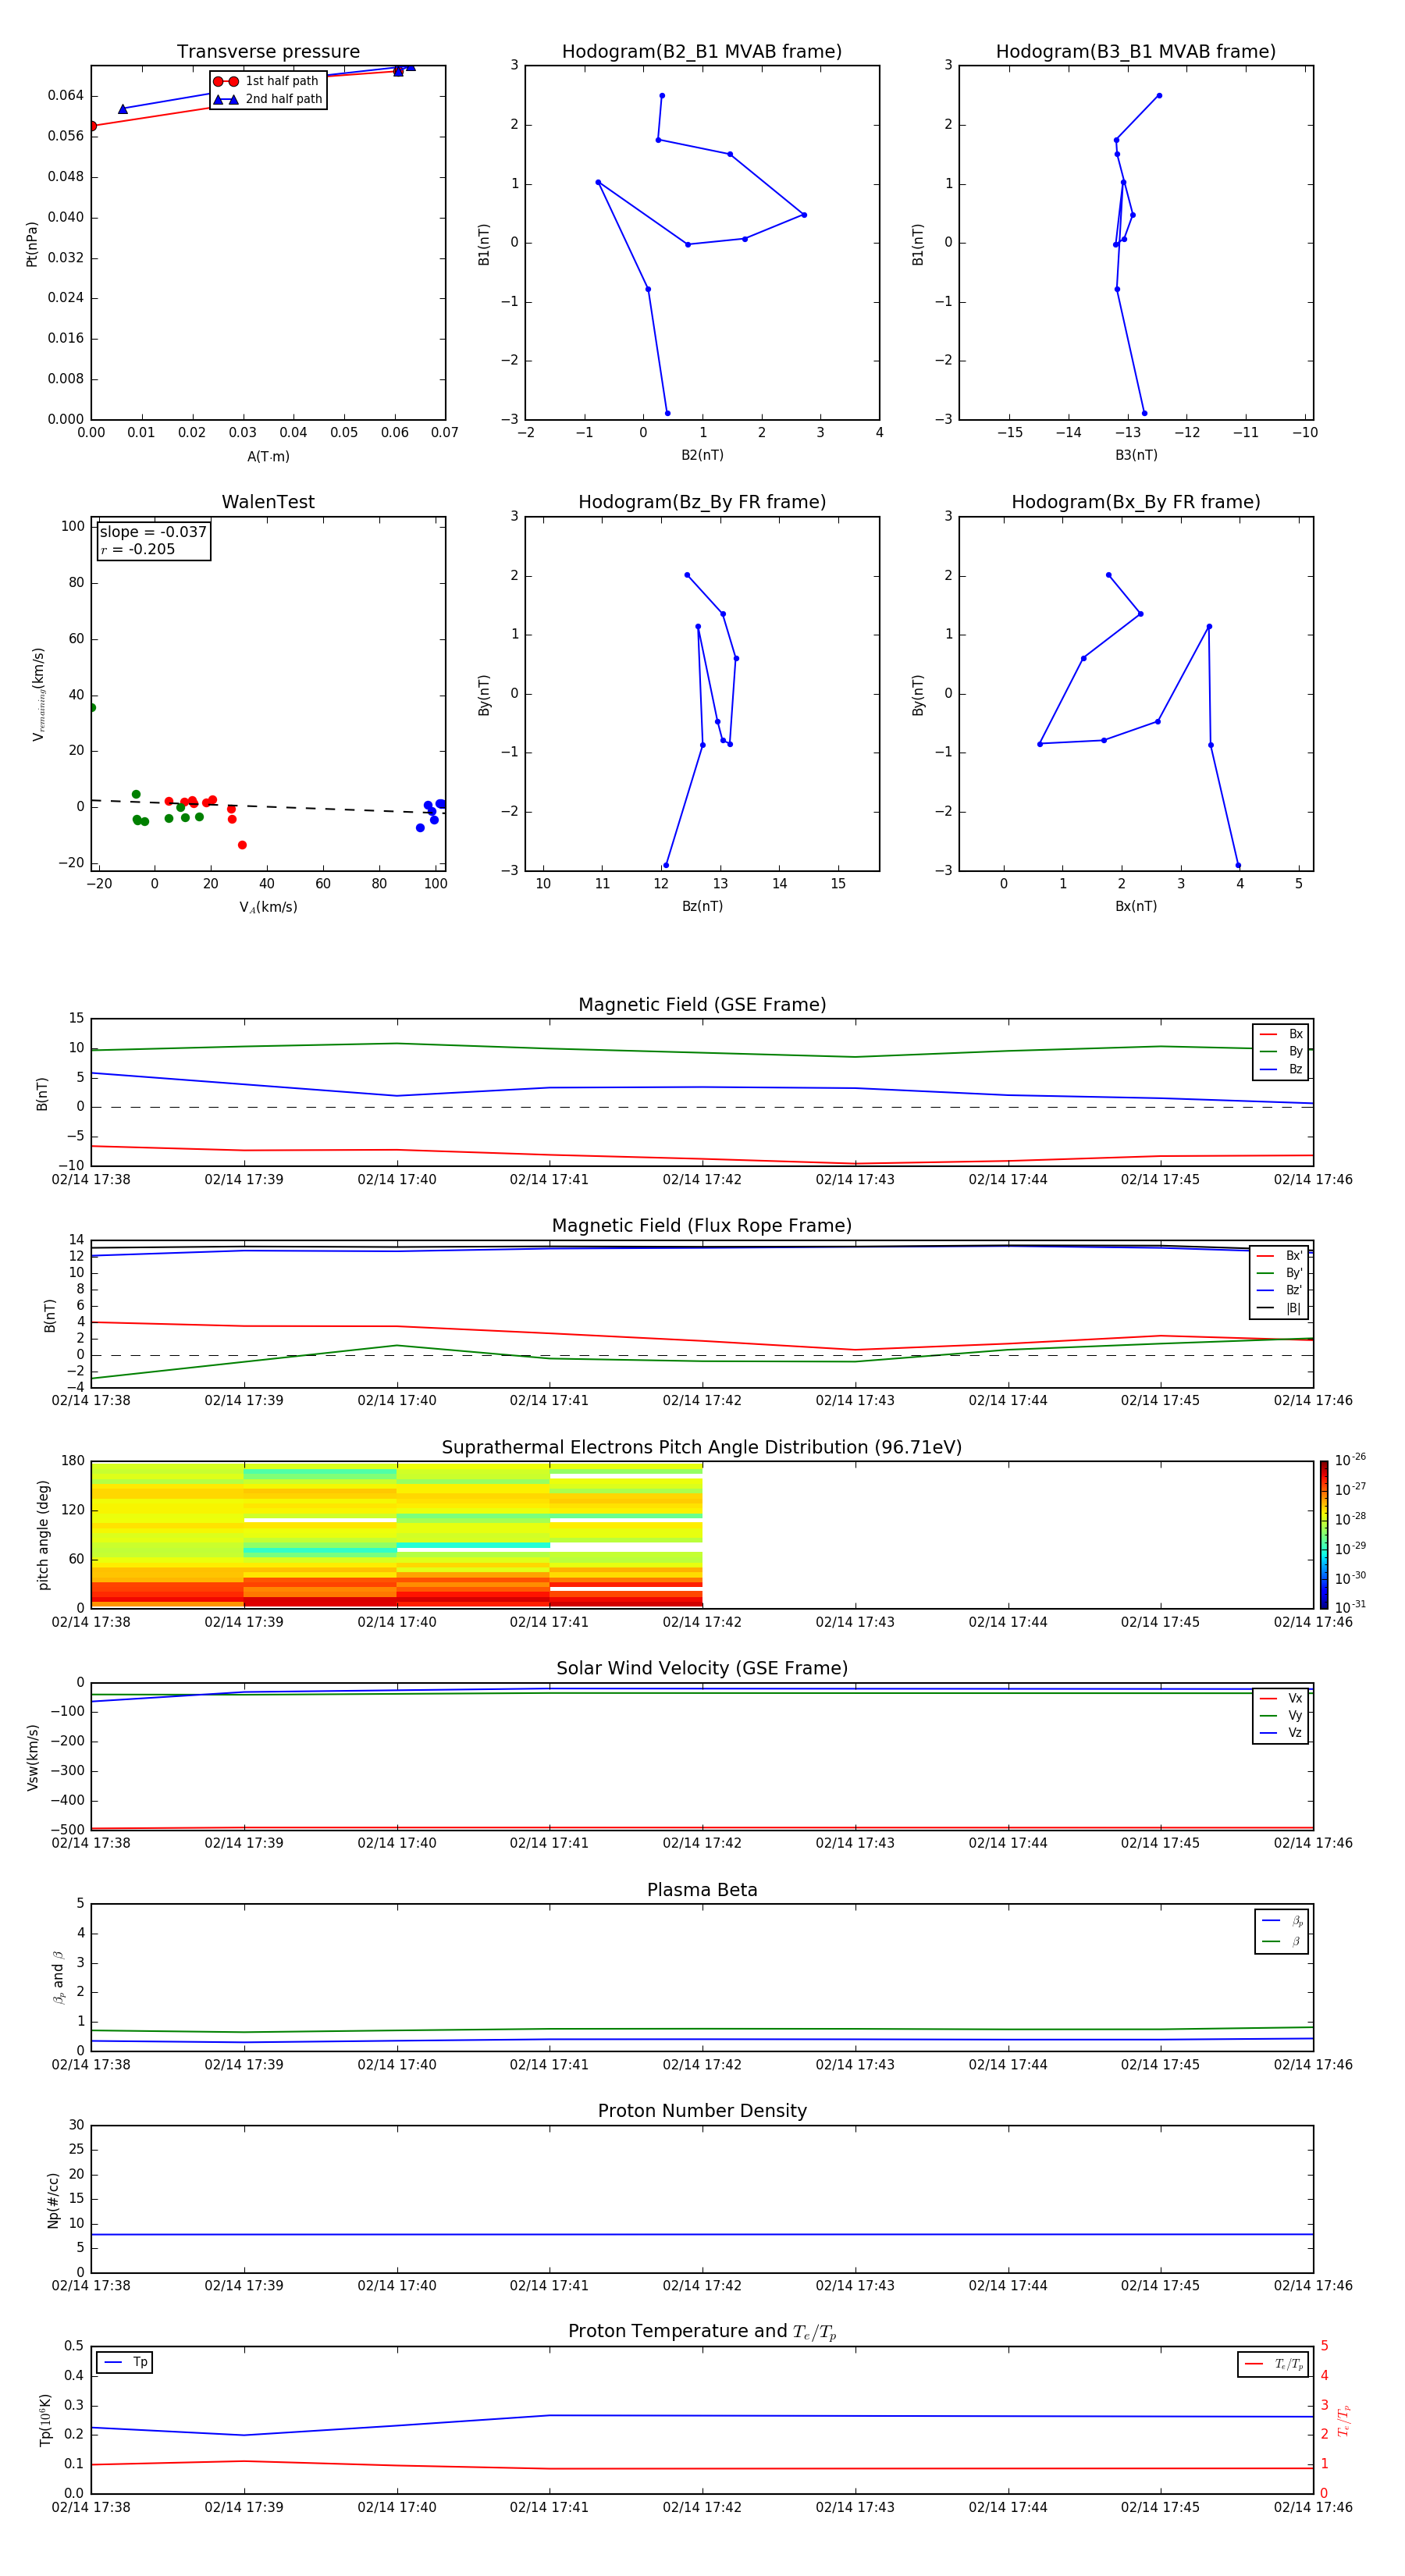Click the Bx' legend entry in Flux Rope plot
1405x2576 pixels.
[x=1280, y=1256]
